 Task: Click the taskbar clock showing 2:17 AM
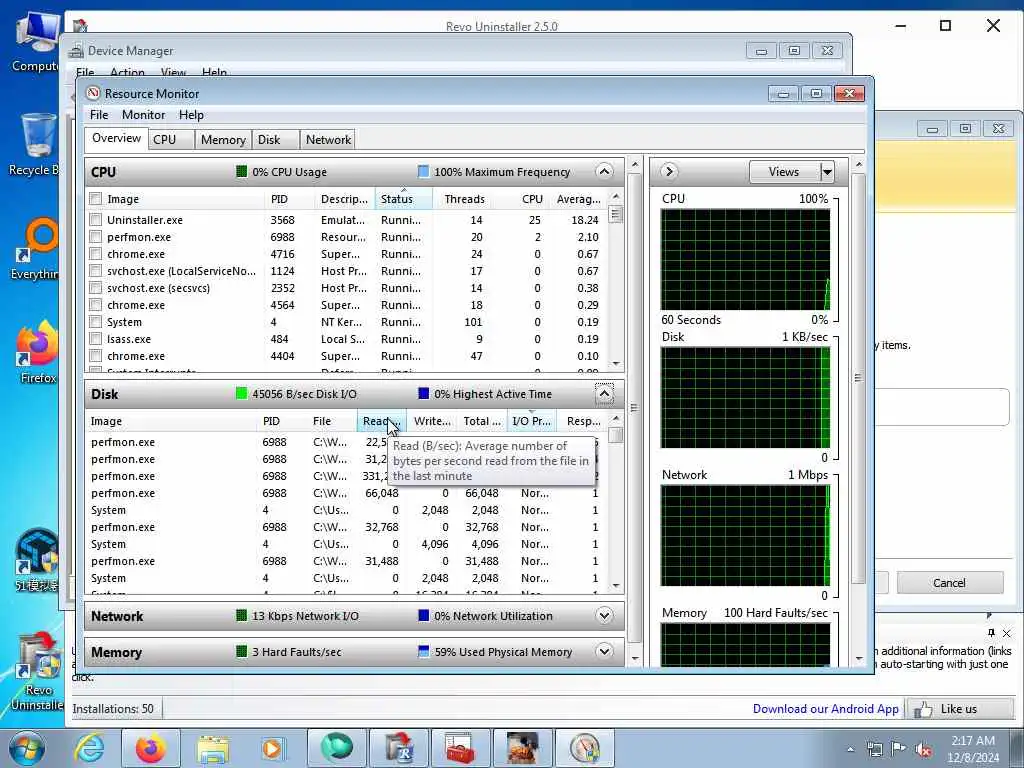973,749
